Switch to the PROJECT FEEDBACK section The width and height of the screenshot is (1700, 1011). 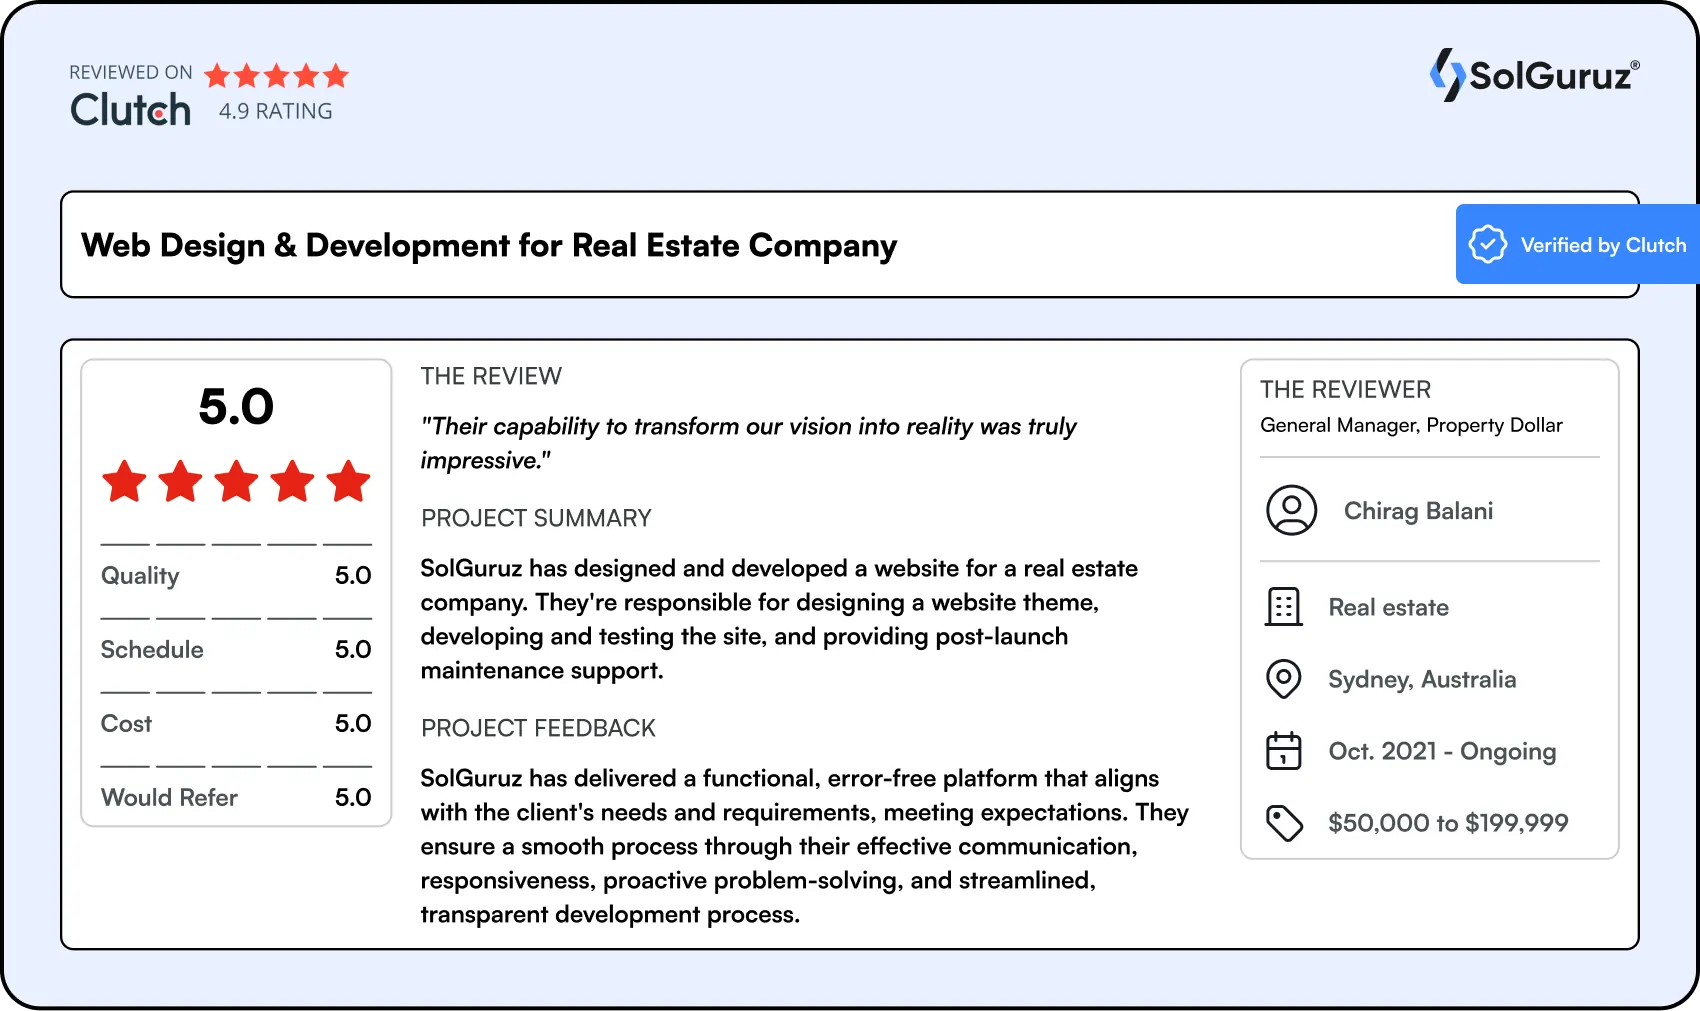[538, 728]
